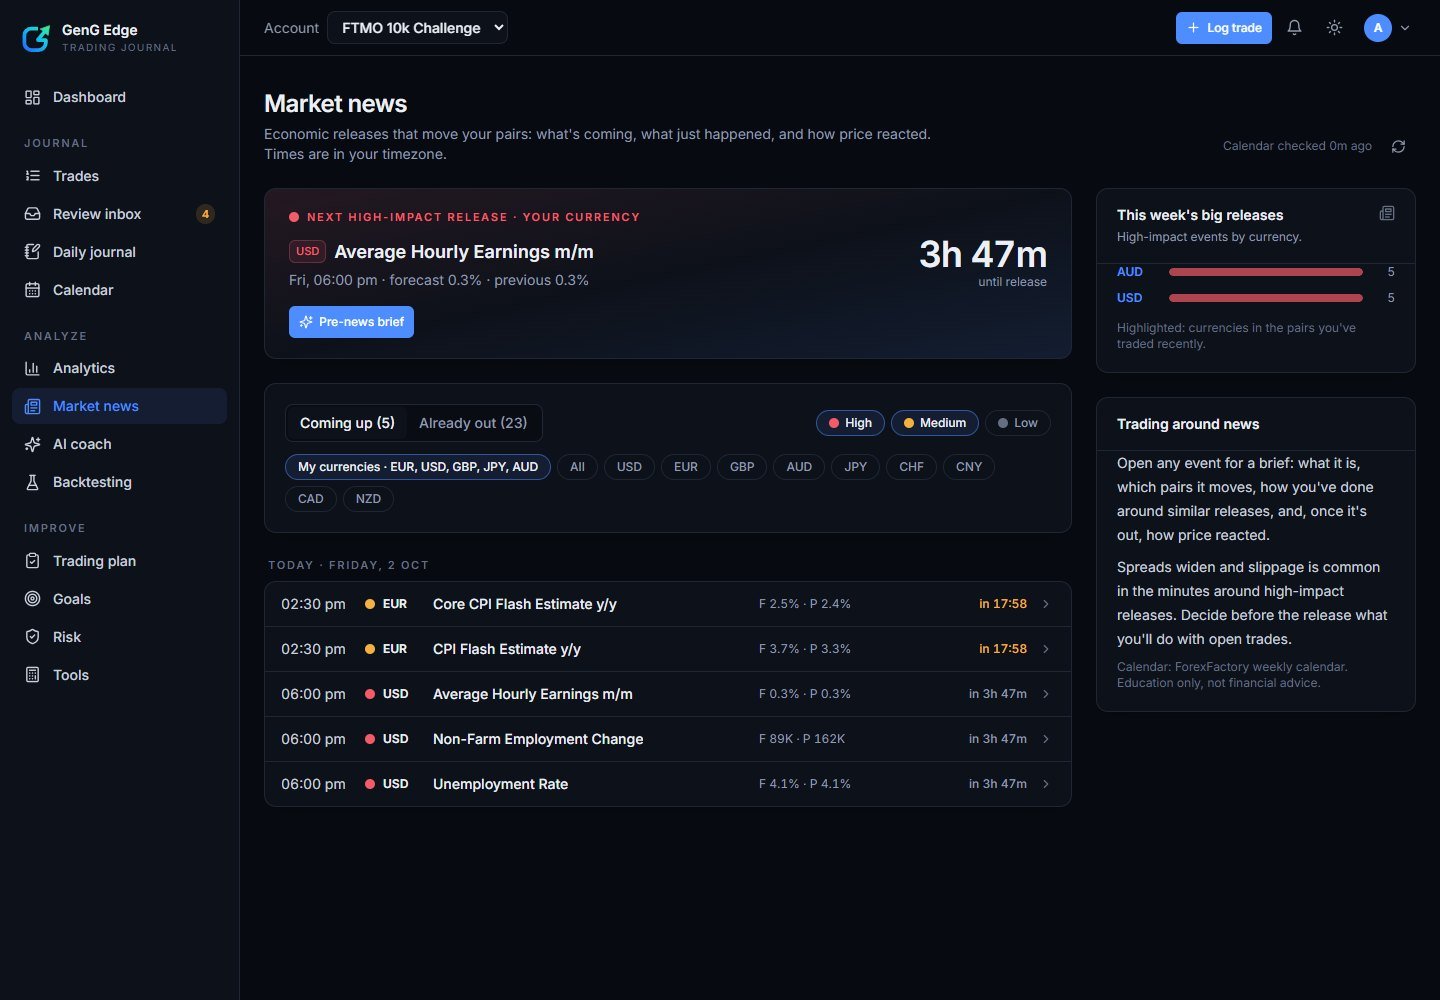Expand Unemployment Rate row chevron
Image resolution: width=1440 pixels, height=1000 pixels.
coord(1046,784)
